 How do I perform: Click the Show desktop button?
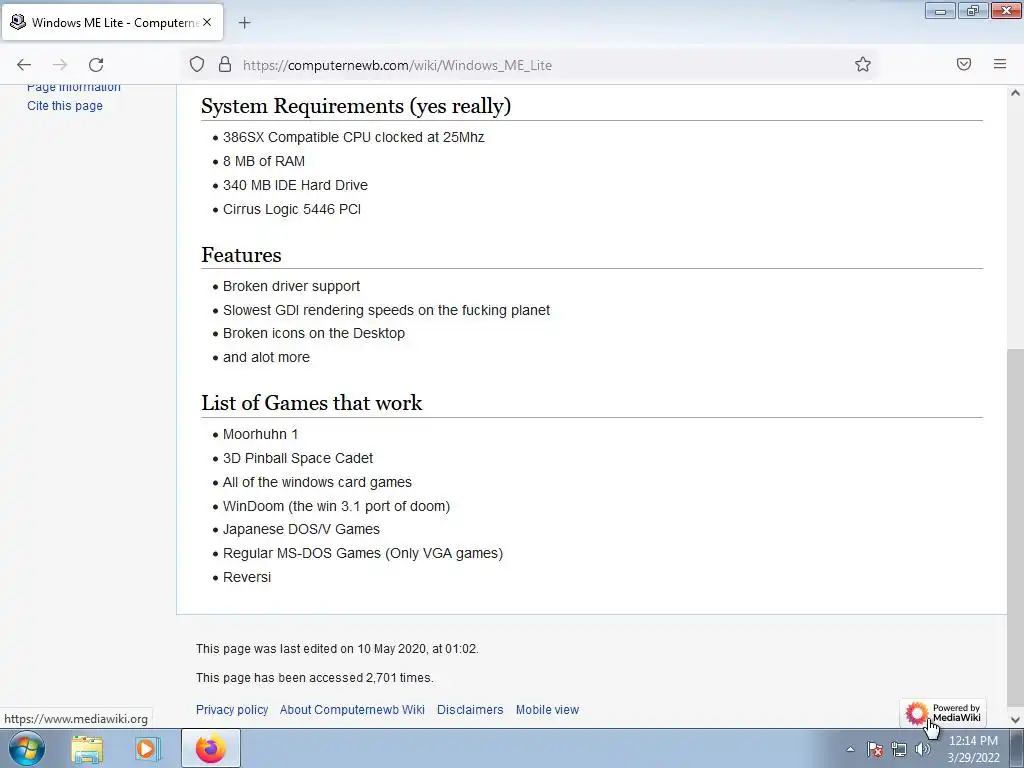click(x=1017, y=749)
